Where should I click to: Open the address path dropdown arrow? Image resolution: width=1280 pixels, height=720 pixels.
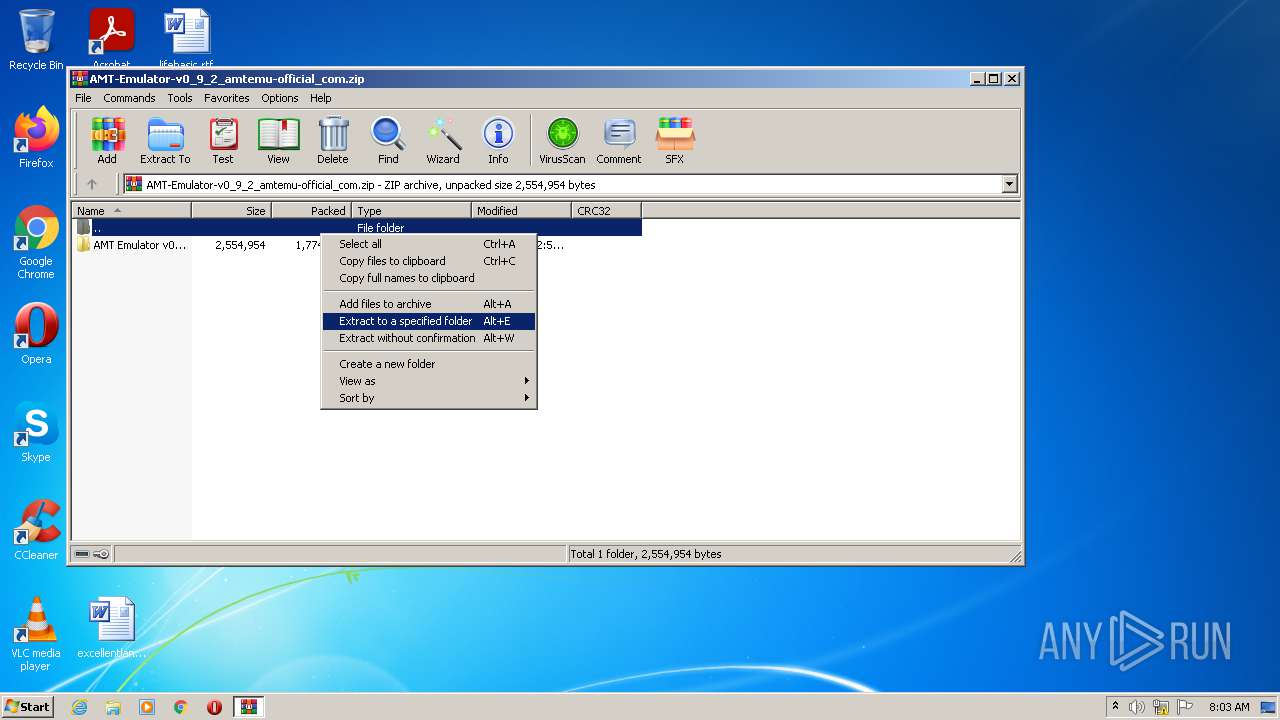tap(1009, 184)
